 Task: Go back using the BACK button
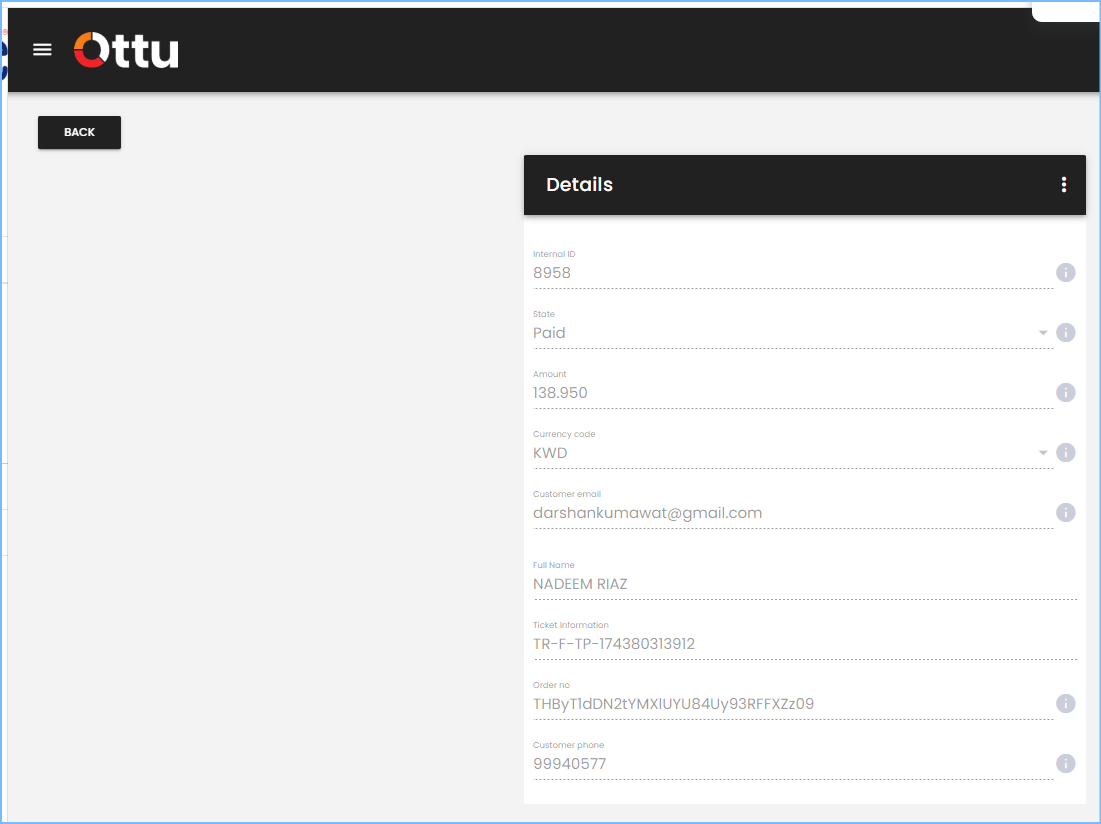[79, 132]
